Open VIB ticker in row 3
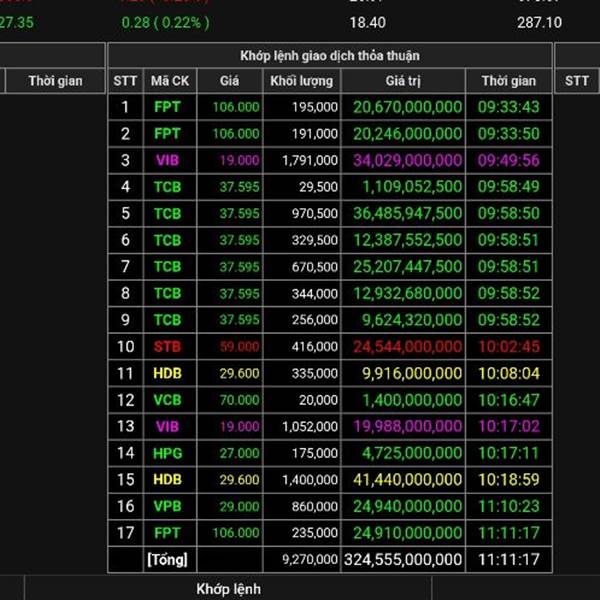 pos(167,160)
